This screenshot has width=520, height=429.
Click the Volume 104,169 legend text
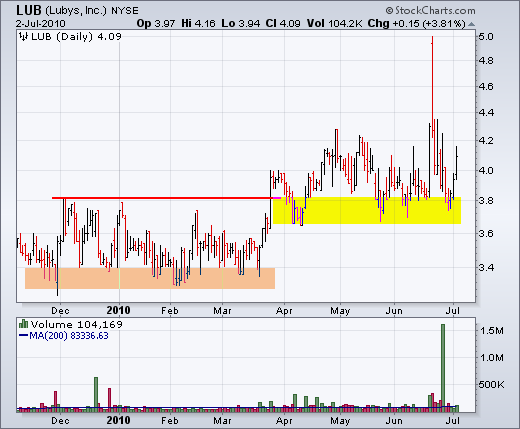(x=76, y=324)
